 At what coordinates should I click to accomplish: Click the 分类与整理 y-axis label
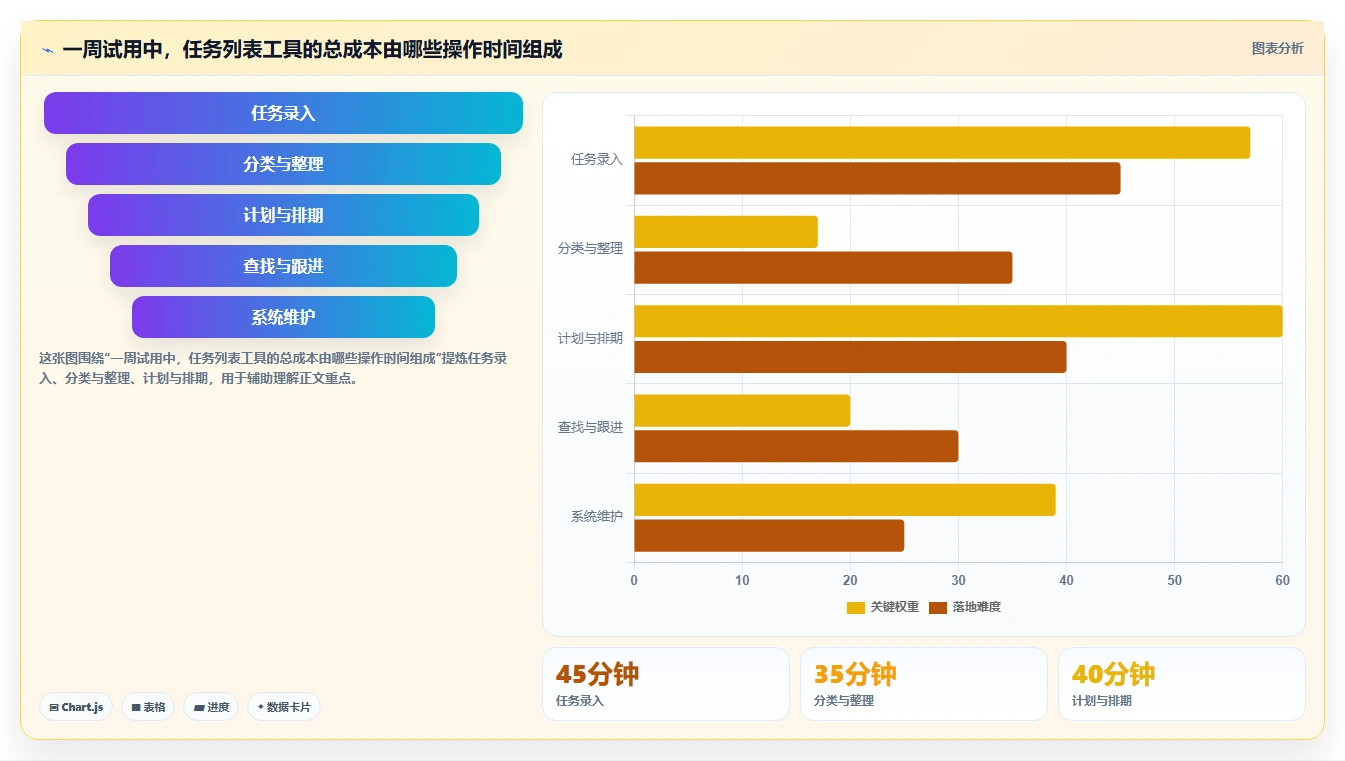[590, 248]
